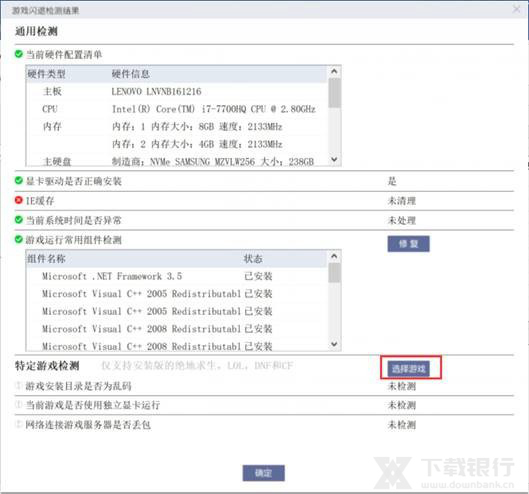Click 是 value for 显卡驱动是否正确安装
The width and height of the screenshot is (529, 494).
[x=392, y=181]
